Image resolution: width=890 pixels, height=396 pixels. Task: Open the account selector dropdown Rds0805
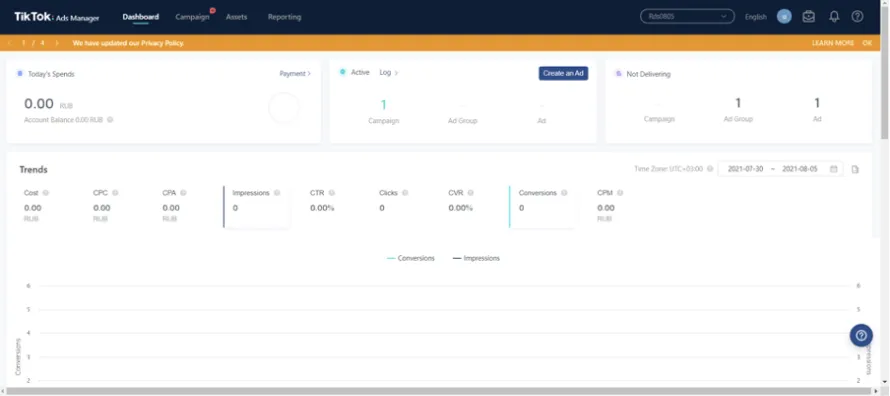pyautogui.click(x=687, y=16)
